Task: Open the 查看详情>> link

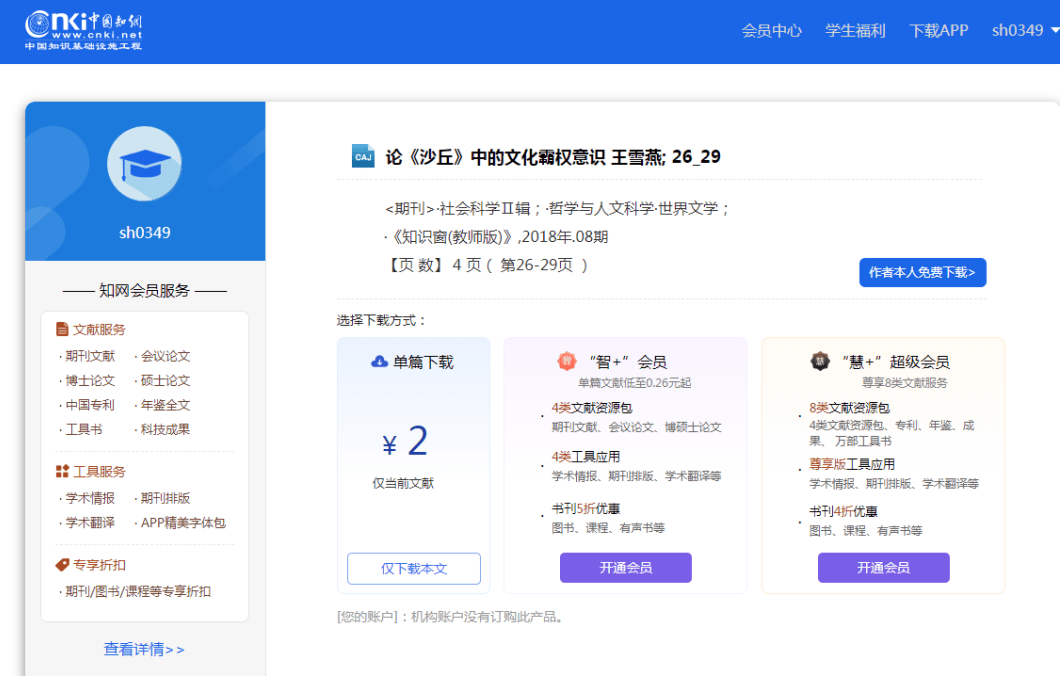Action: (x=144, y=649)
